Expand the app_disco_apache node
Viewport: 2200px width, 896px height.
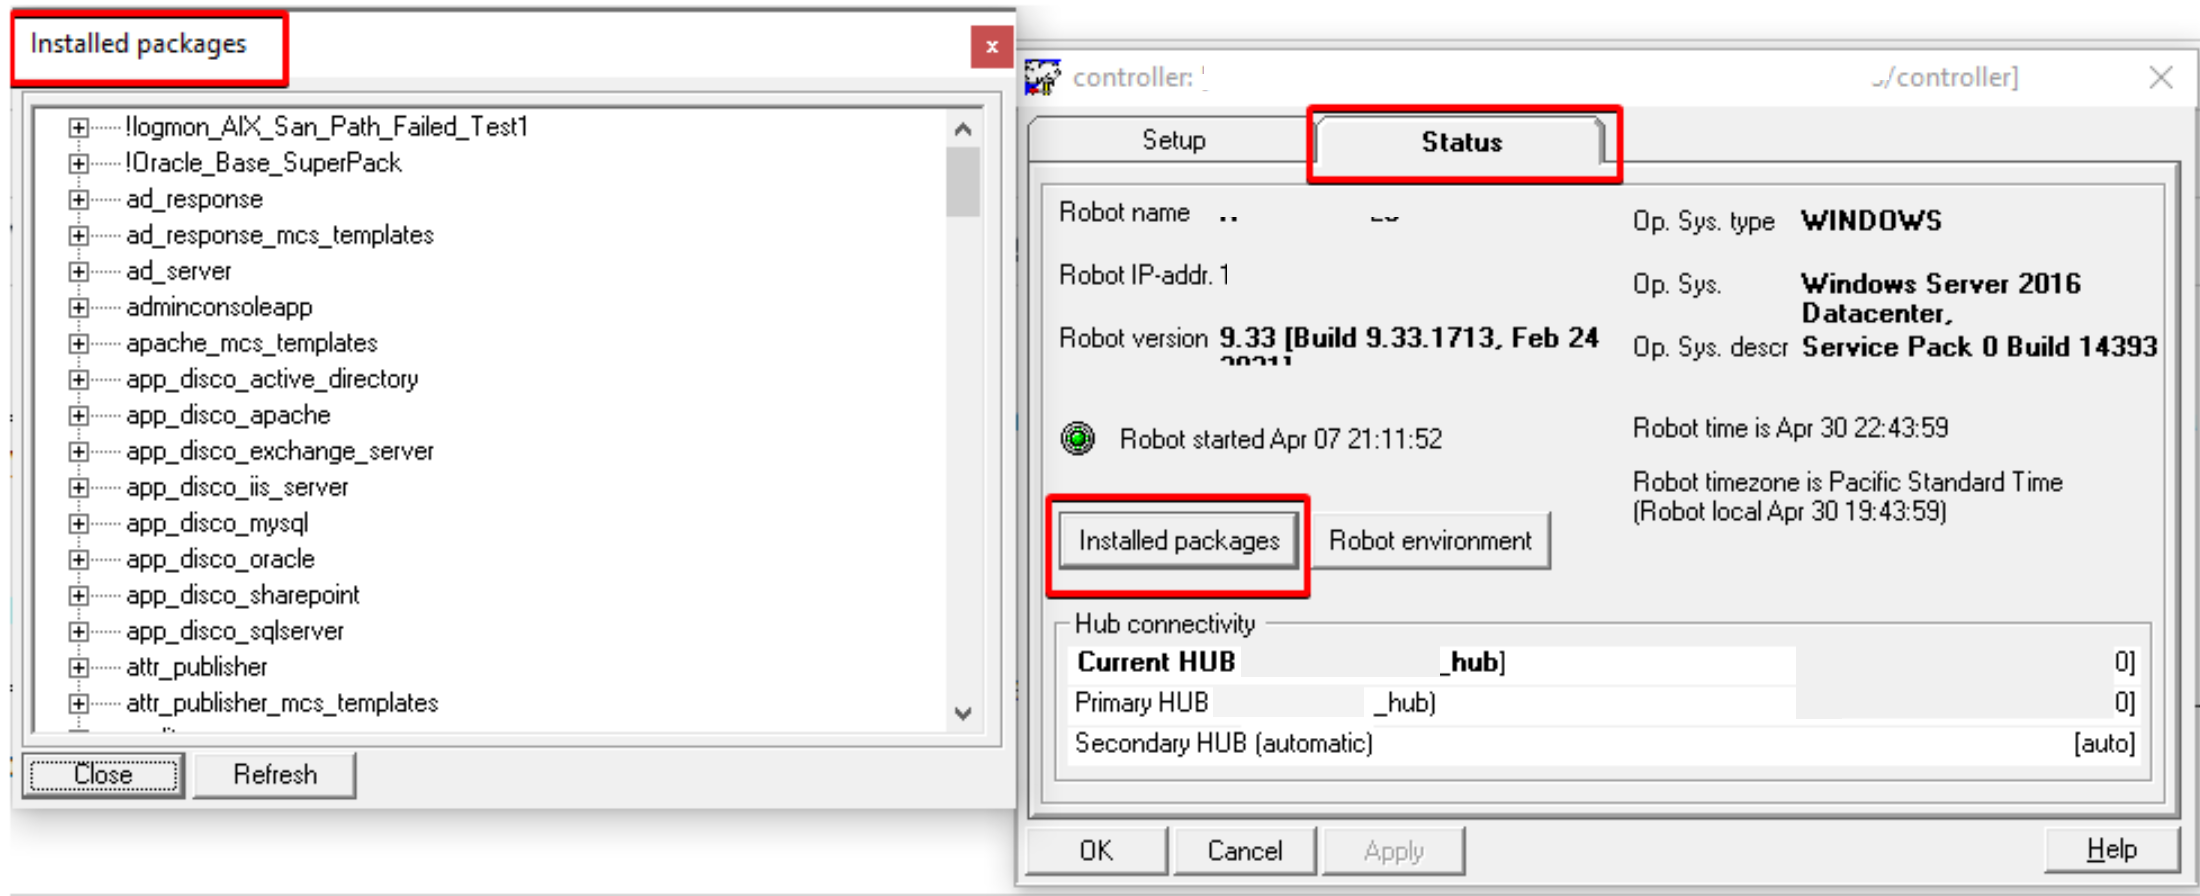click(x=78, y=415)
